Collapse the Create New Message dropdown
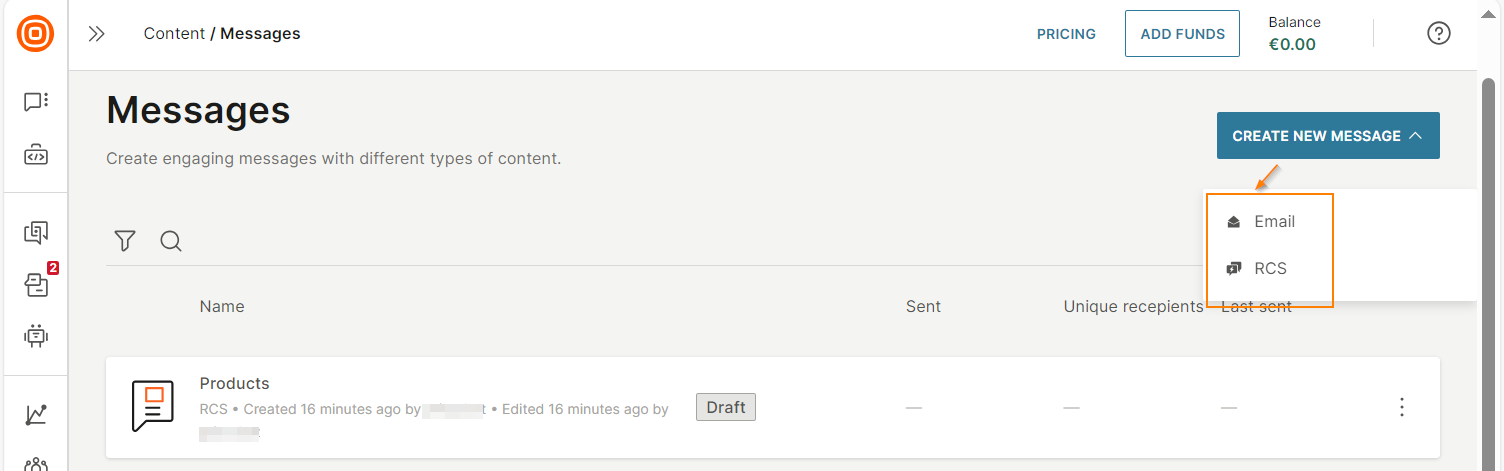The height and width of the screenshot is (471, 1504). 1328,136
